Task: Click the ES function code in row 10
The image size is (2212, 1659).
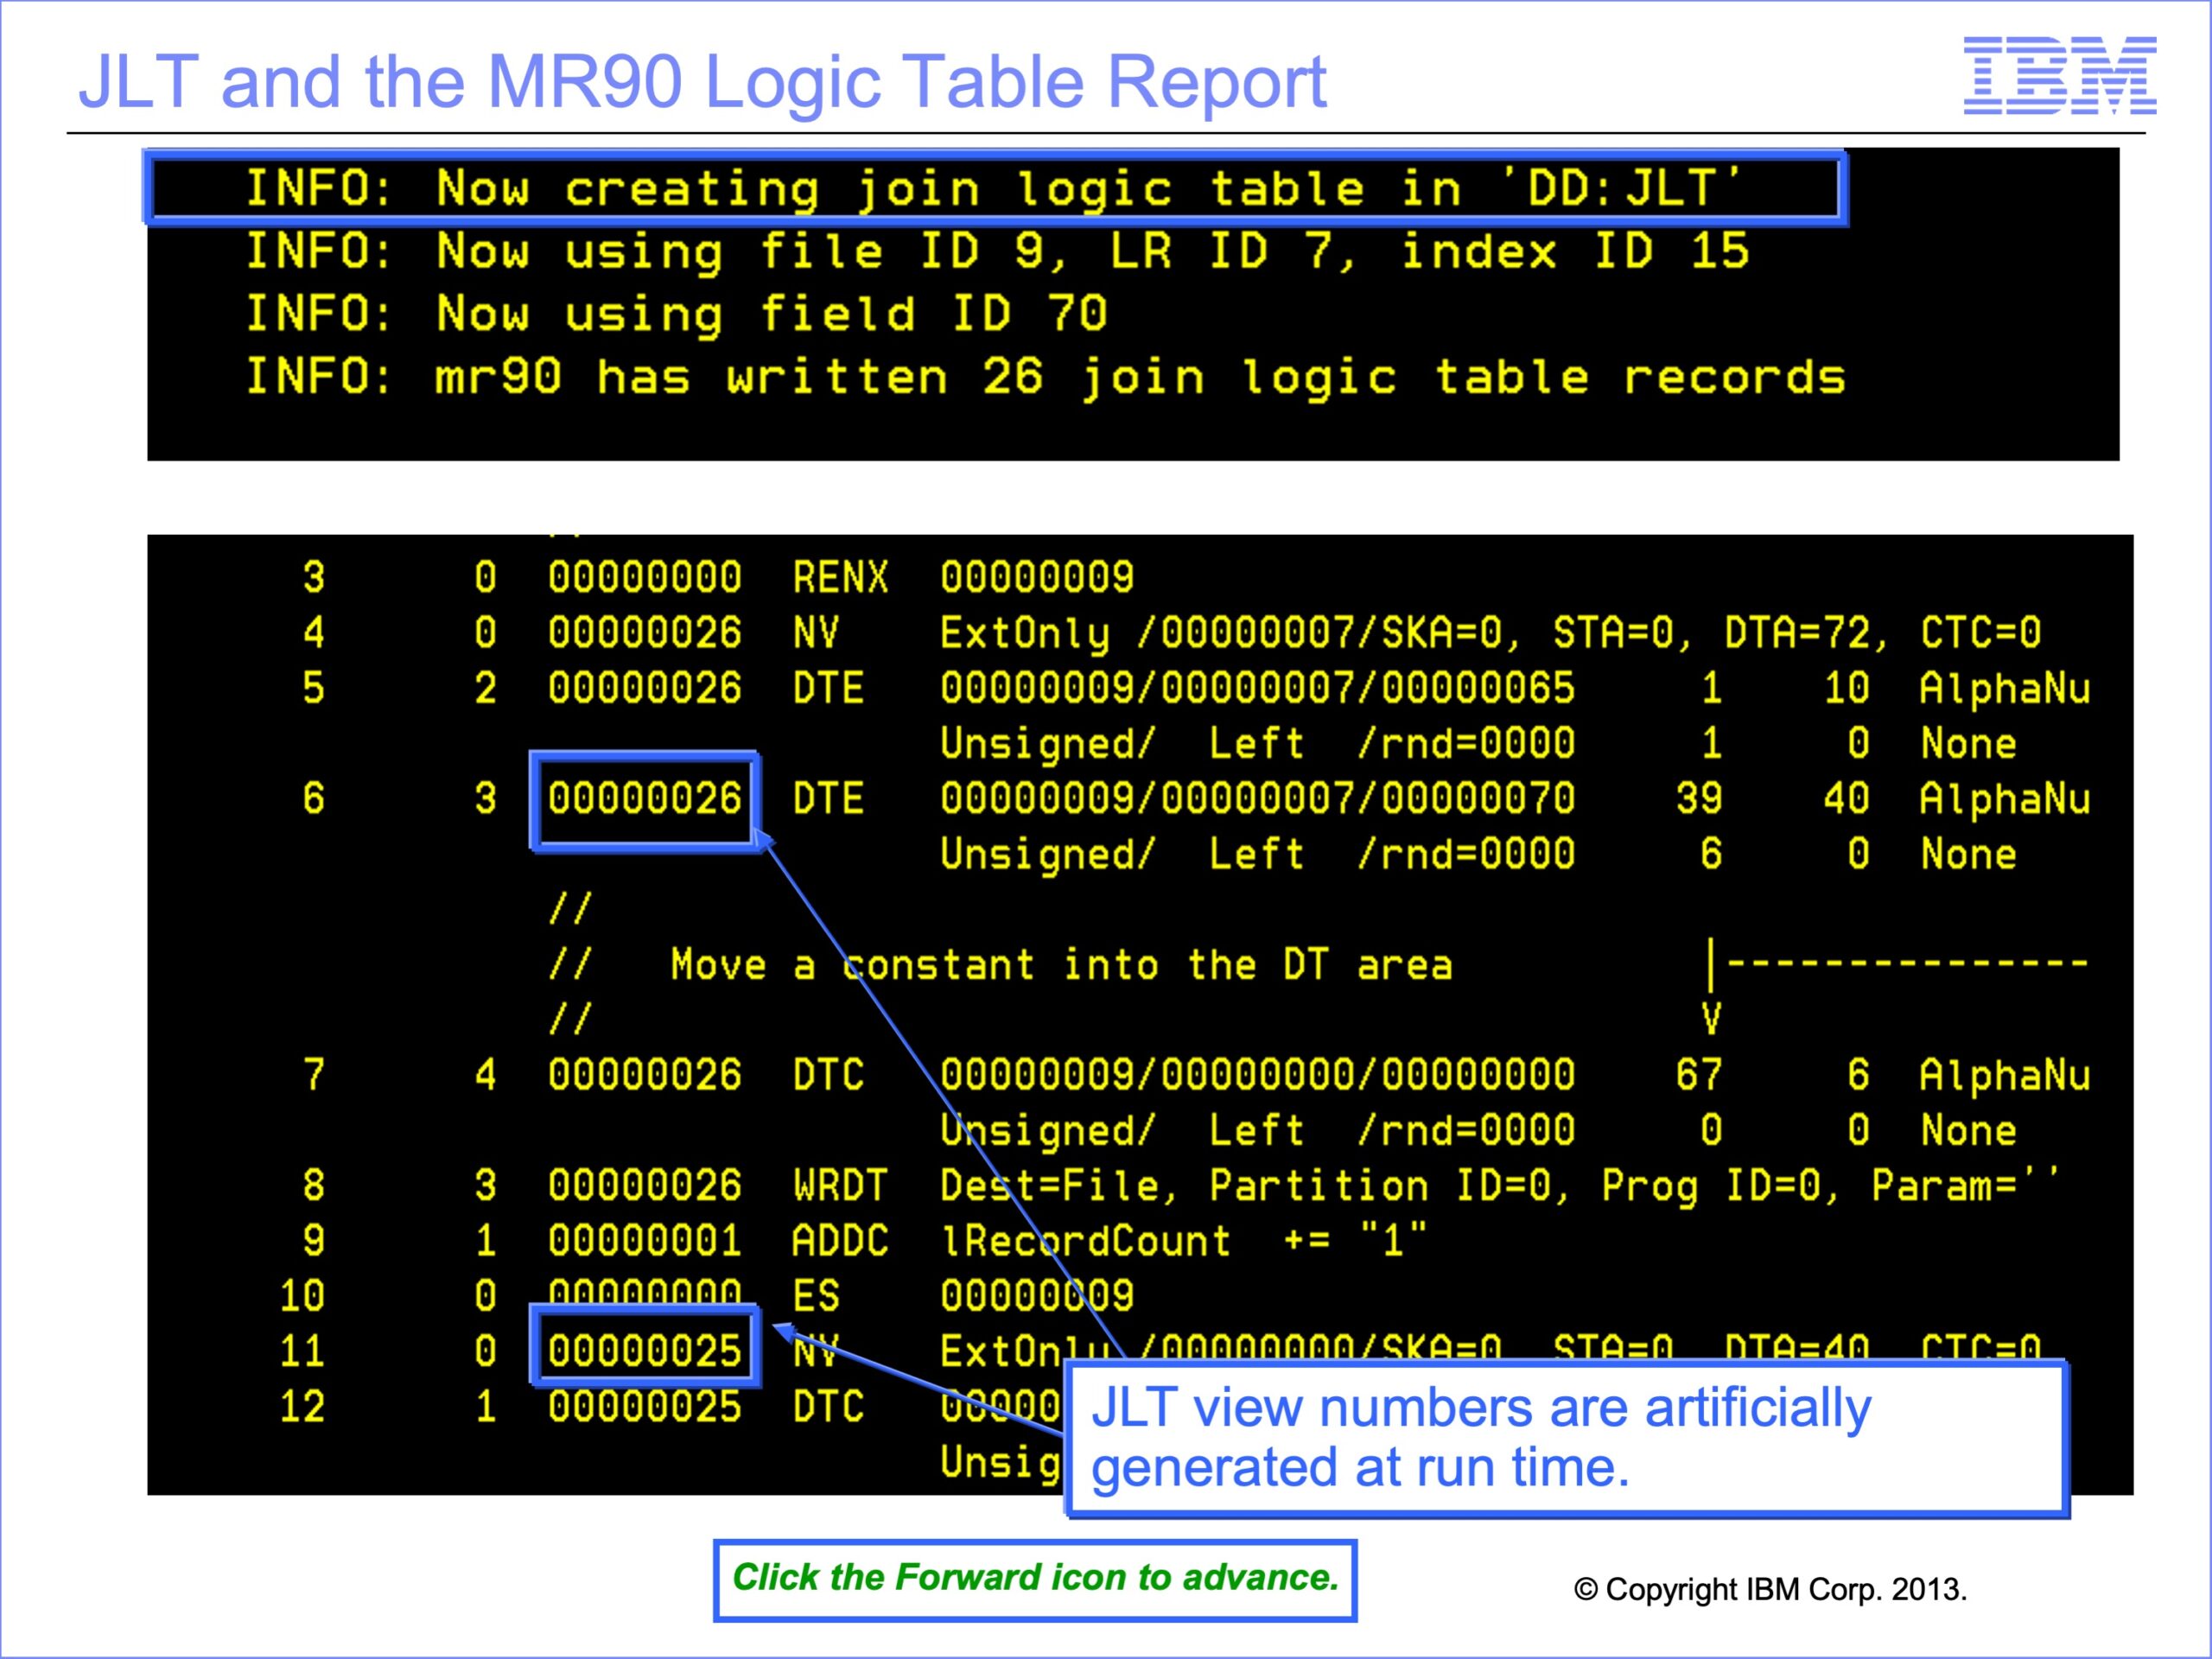Action: coord(816,1296)
